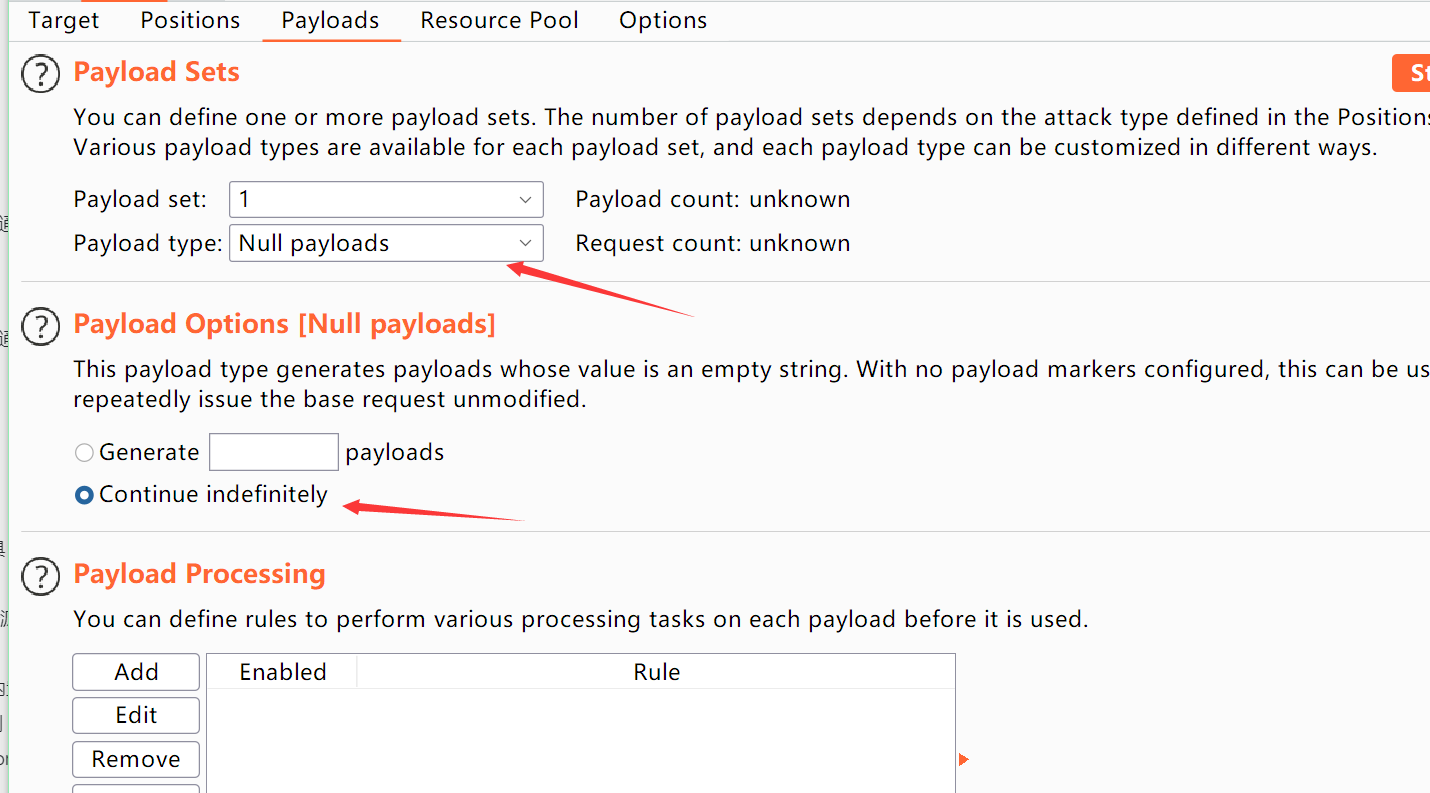The height and width of the screenshot is (793, 1430).
Task: Click the Edit rule button
Action: [136, 716]
